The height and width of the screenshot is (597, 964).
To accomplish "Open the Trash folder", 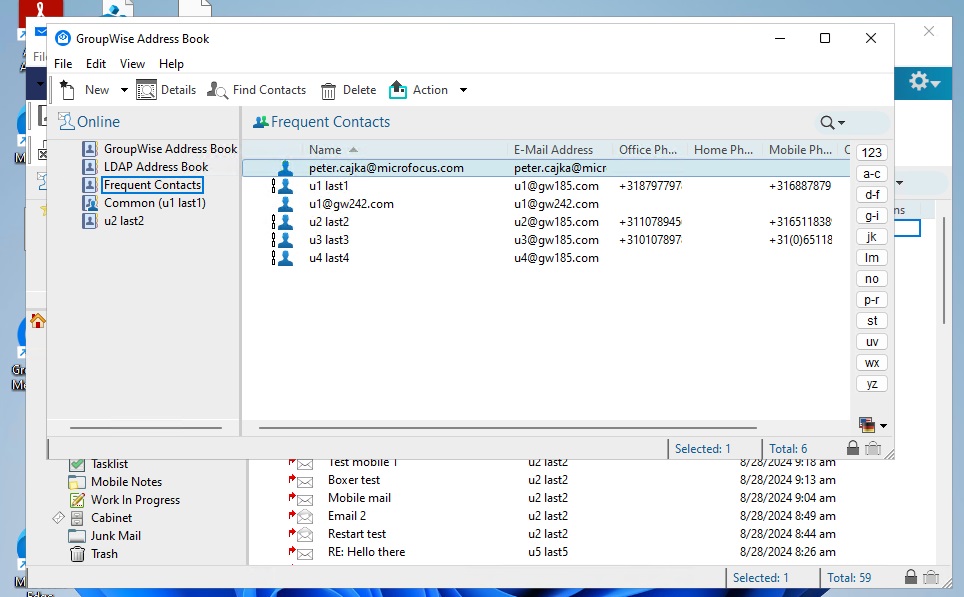I will (104, 554).
